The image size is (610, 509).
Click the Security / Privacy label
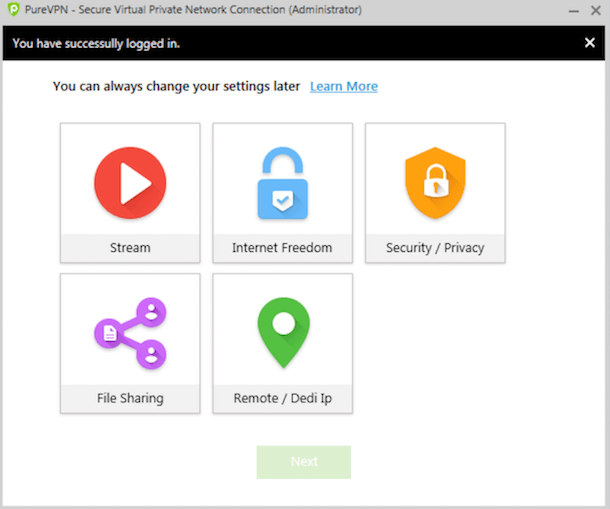[435, 248]
